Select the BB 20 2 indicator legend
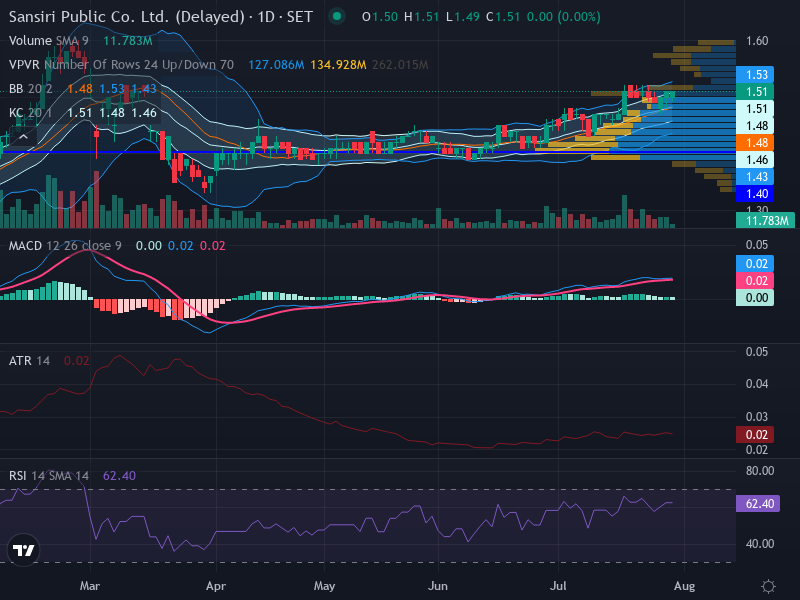800x600 pixels. [x=31, y=89]
